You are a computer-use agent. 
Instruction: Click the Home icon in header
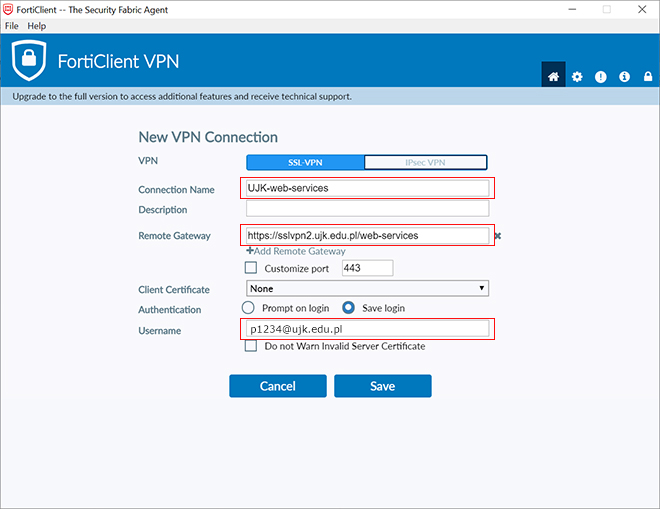coord(553,77)
